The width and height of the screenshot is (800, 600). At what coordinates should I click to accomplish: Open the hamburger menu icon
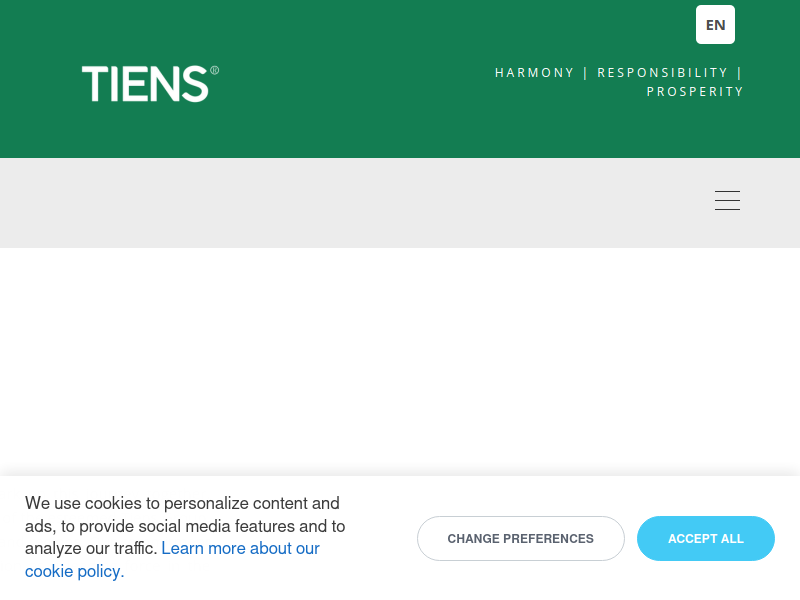coord(727,201)
